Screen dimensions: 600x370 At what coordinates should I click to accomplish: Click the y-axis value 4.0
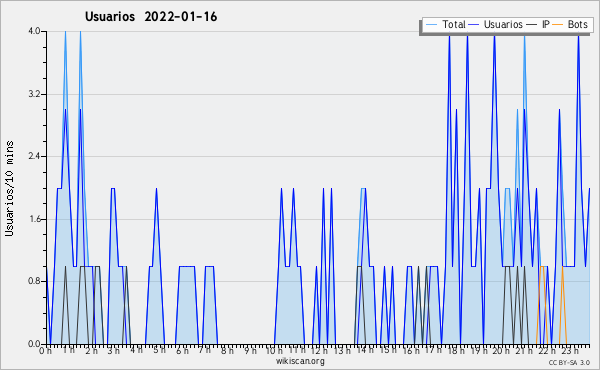coord(34,31)
